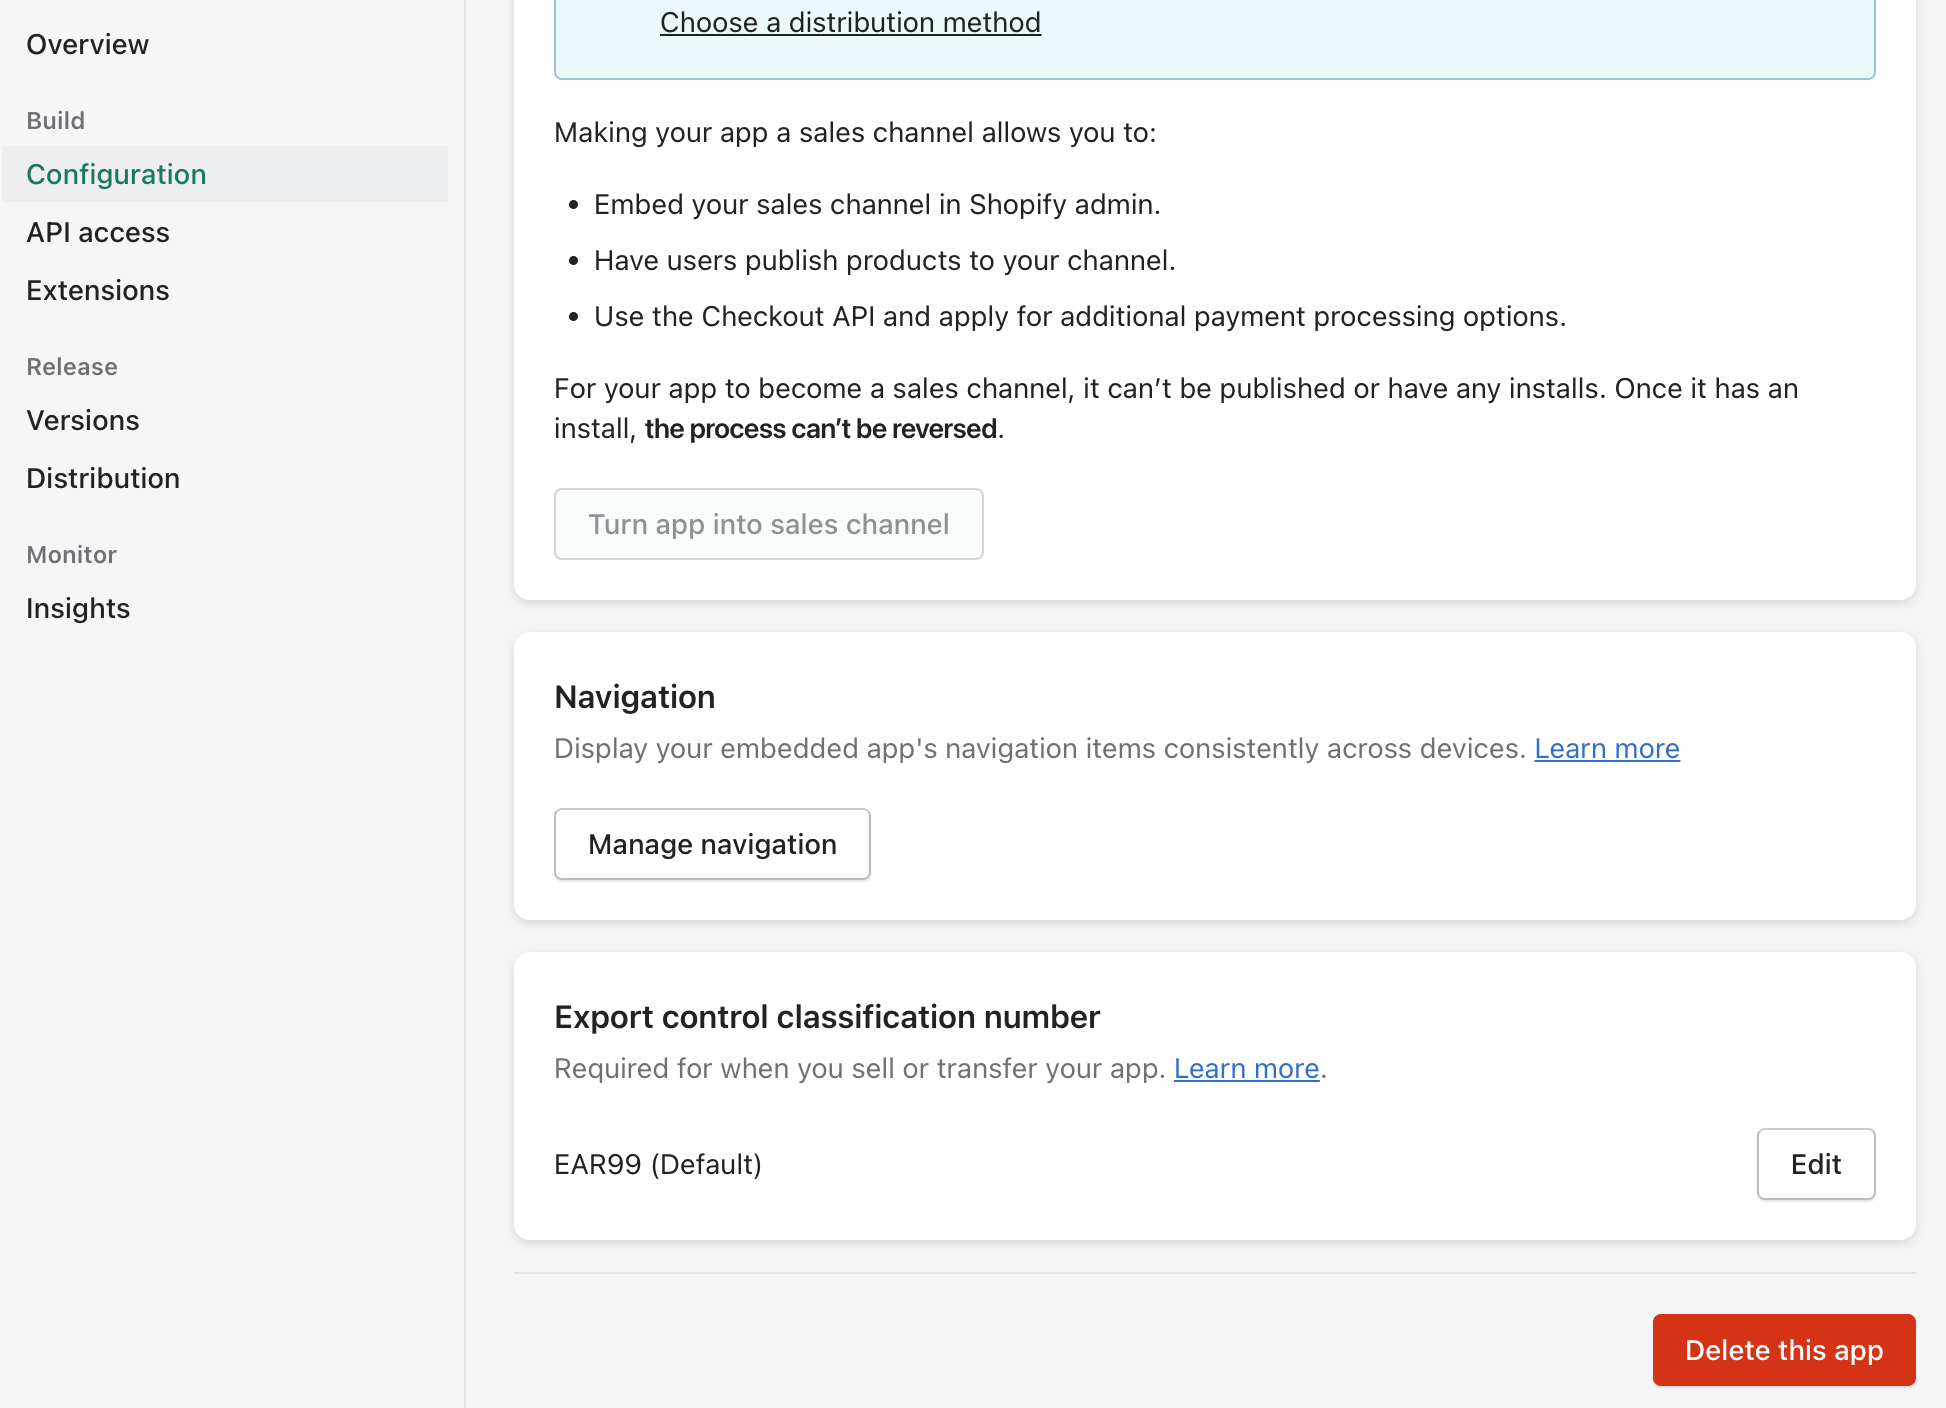
Task: Navigate to Distribution in sidebar
Action: [103, 478]
